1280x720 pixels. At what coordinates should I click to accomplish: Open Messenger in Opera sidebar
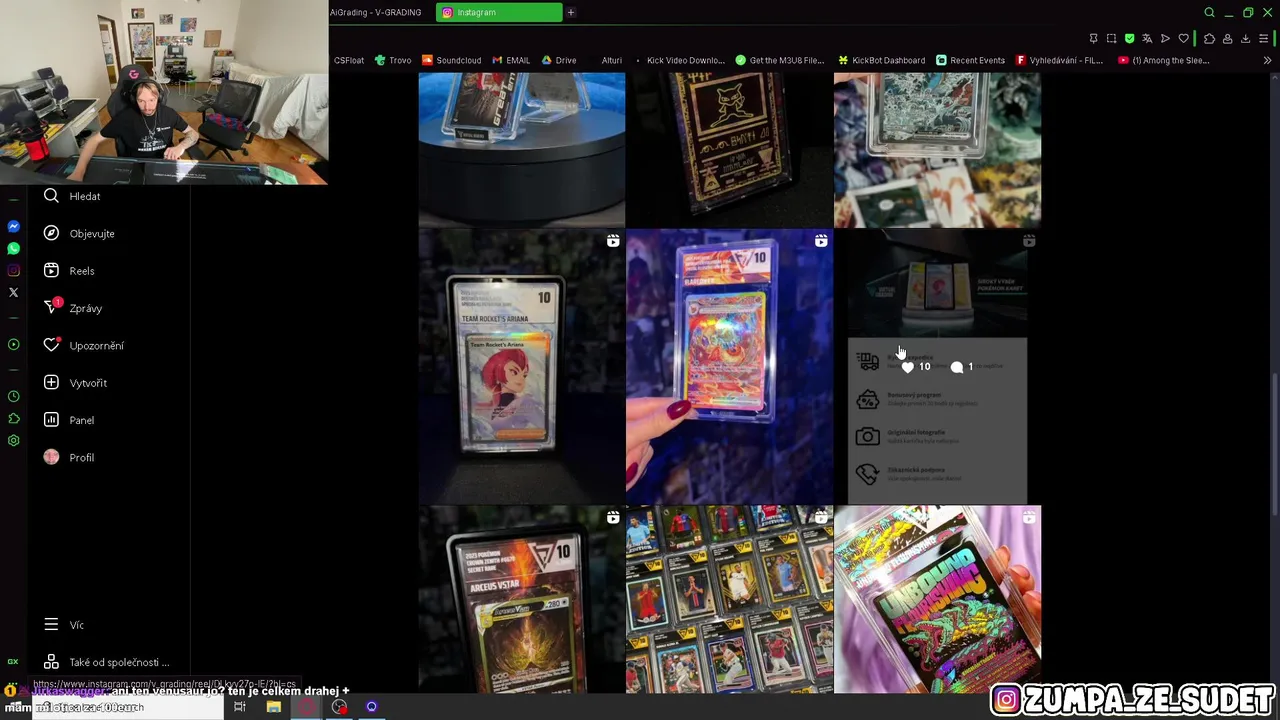click(x=13, y=227)
